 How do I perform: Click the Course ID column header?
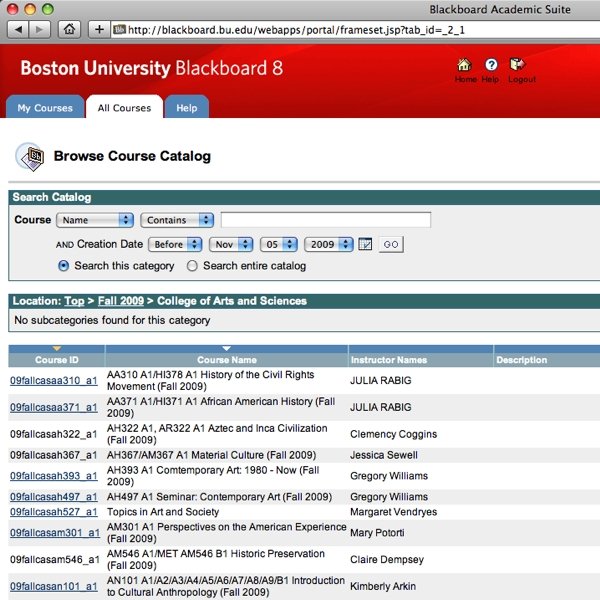pos(57,360)
